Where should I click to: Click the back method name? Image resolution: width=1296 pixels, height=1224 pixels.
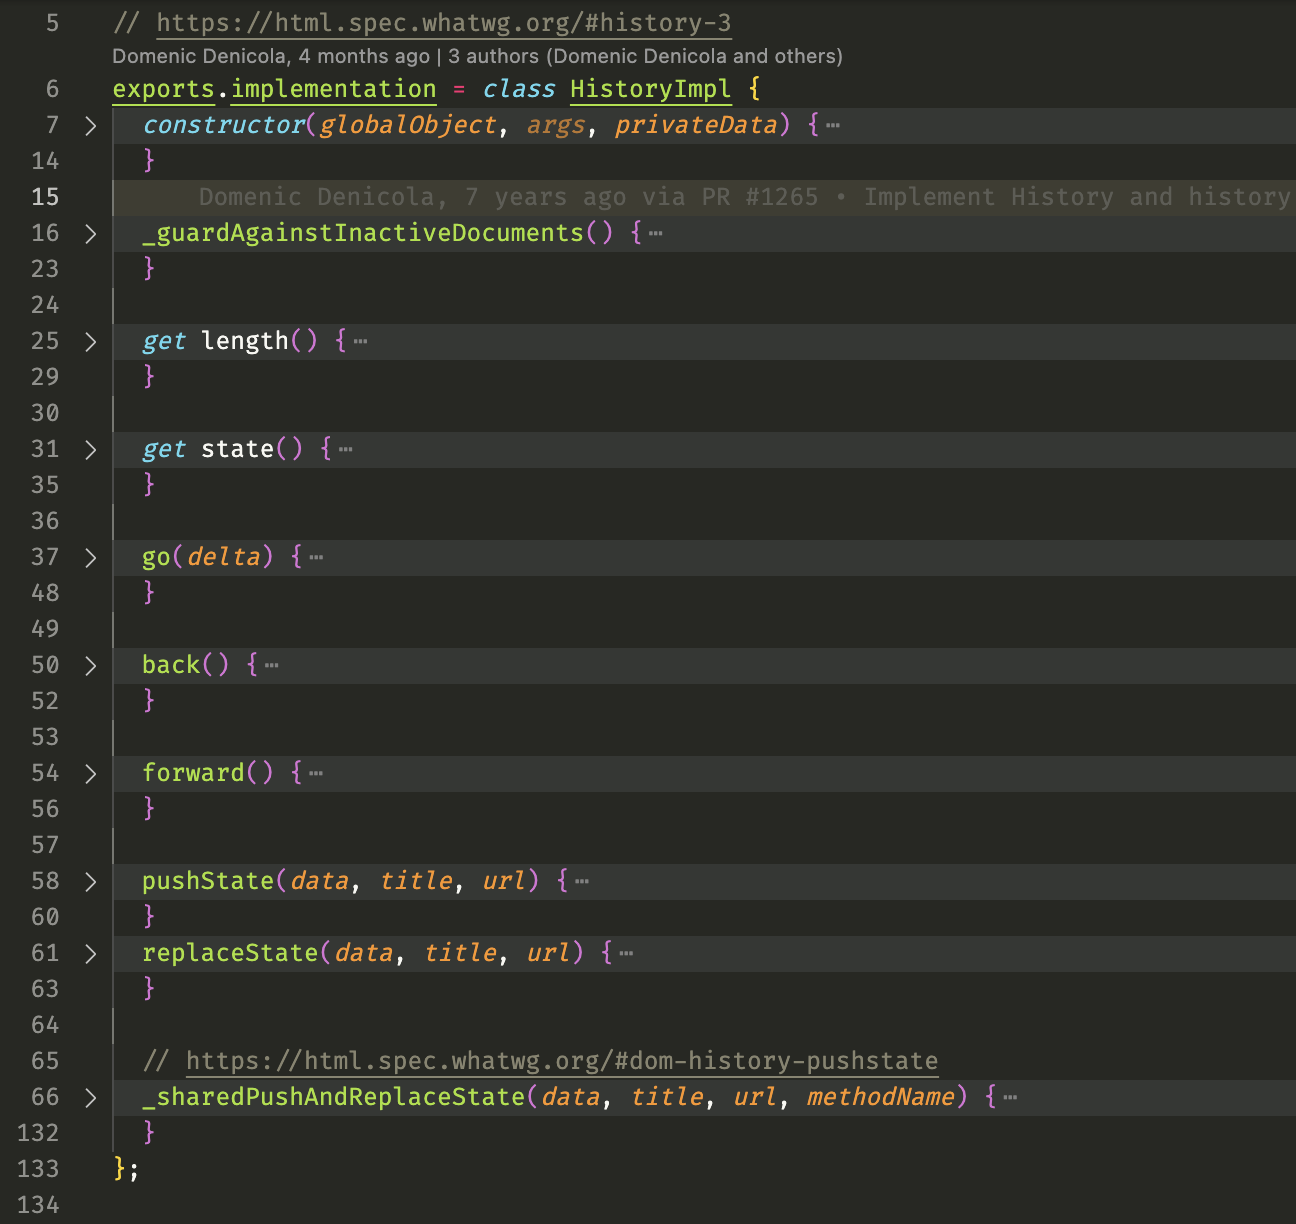point(171,665)
